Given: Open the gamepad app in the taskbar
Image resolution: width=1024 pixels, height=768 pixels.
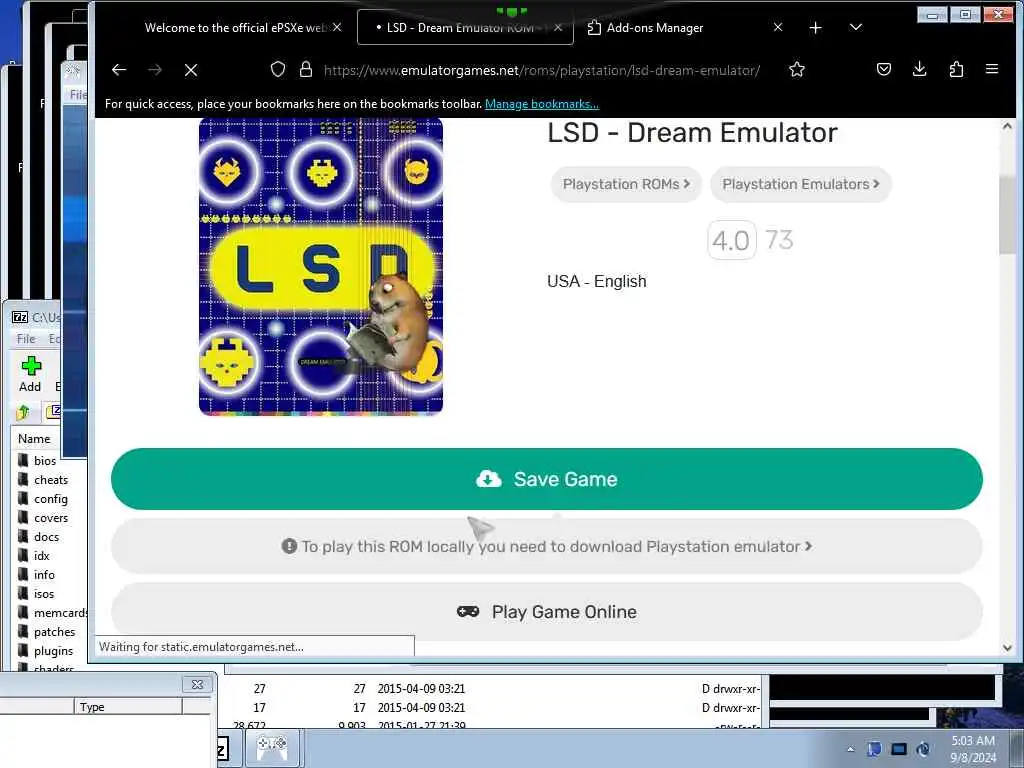Looking at the screenshot, I should point(271,746).
